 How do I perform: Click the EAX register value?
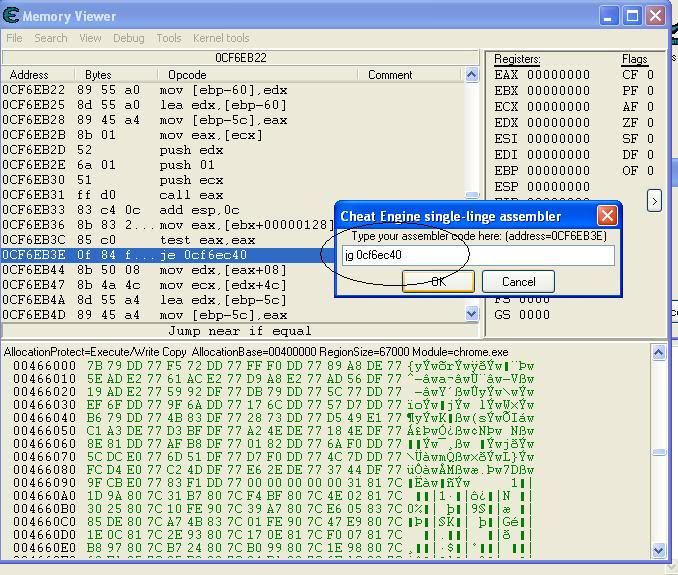tap(558, 75)
